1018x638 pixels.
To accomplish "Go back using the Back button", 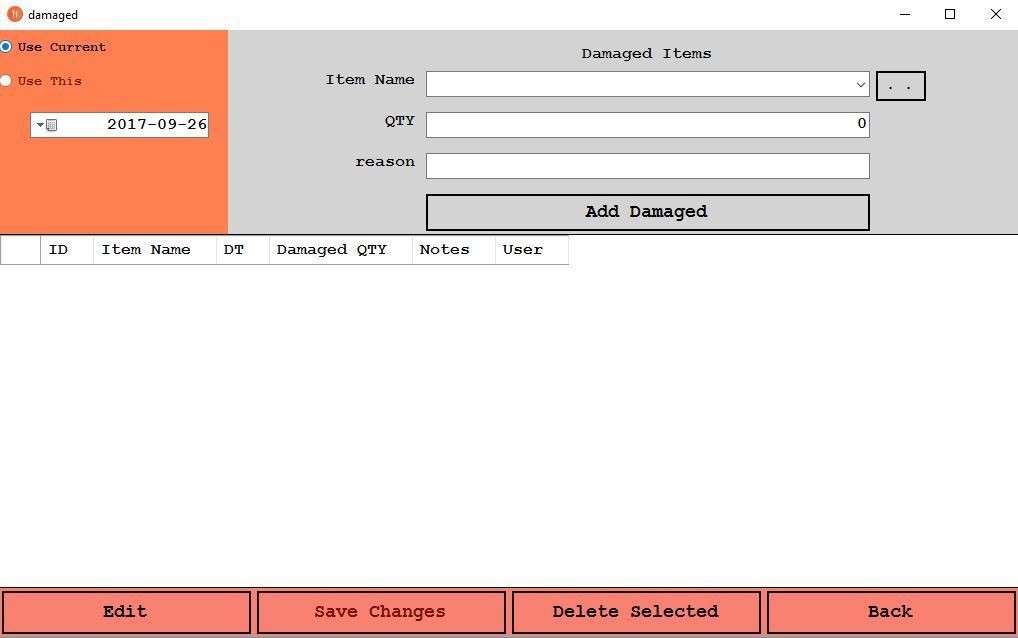I will [890, 612].
